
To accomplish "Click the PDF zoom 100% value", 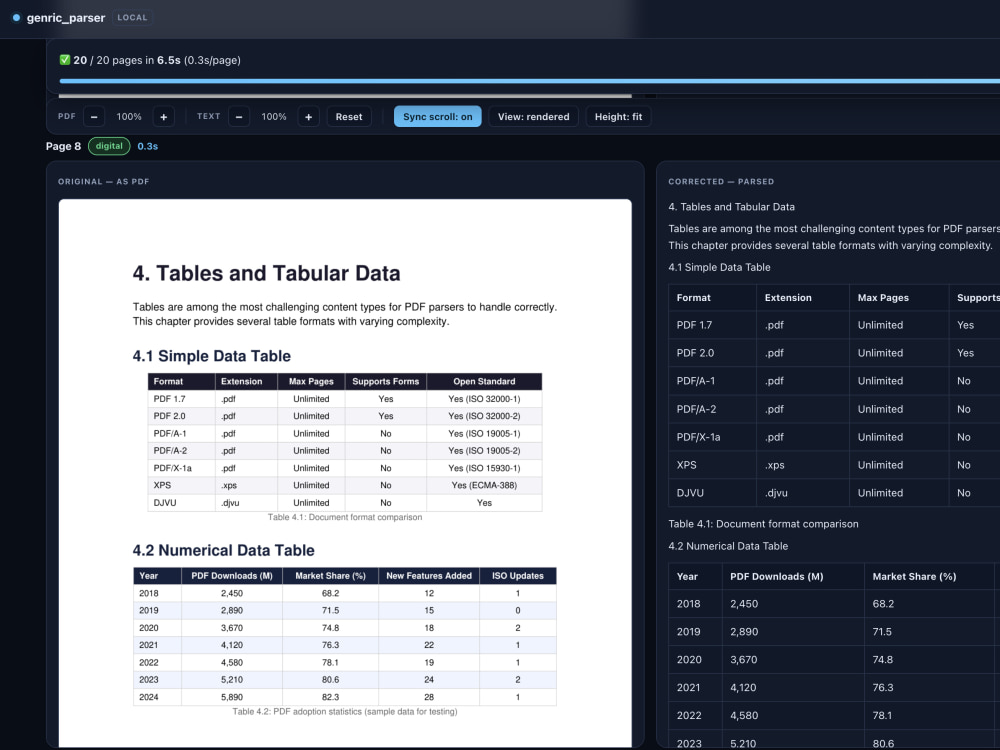I will [x=129, y=117].
